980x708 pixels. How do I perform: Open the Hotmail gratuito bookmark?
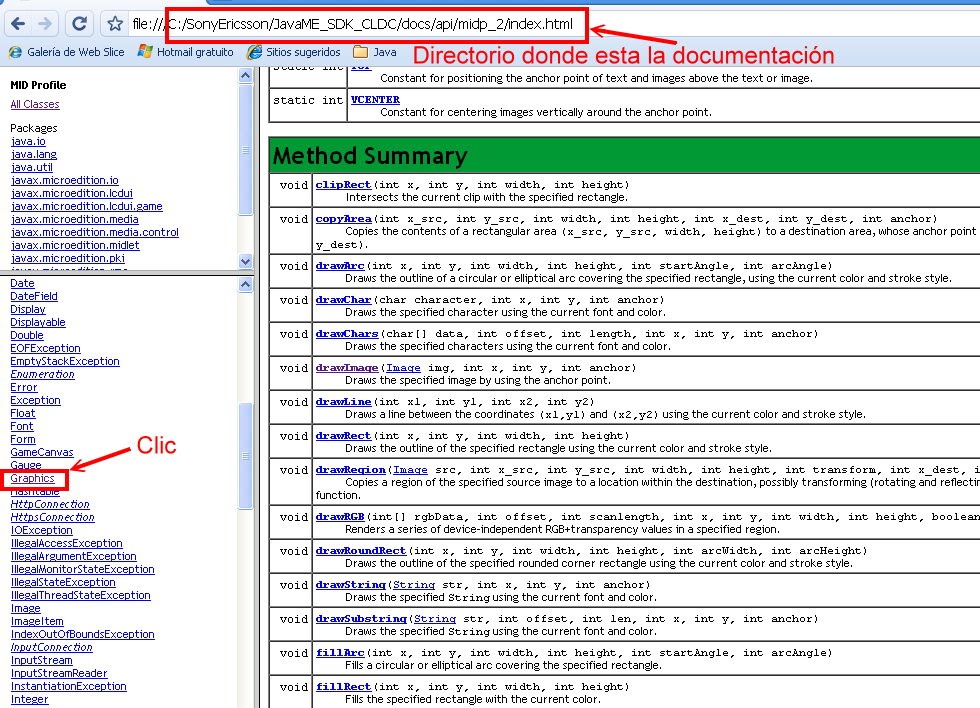(186, 52)
